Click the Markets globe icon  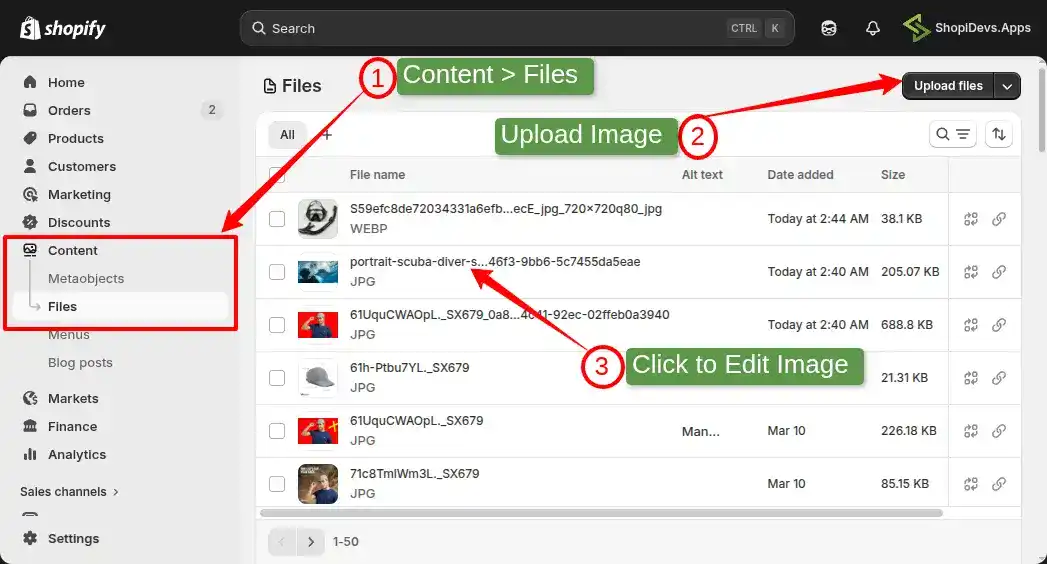click(30, 398)
